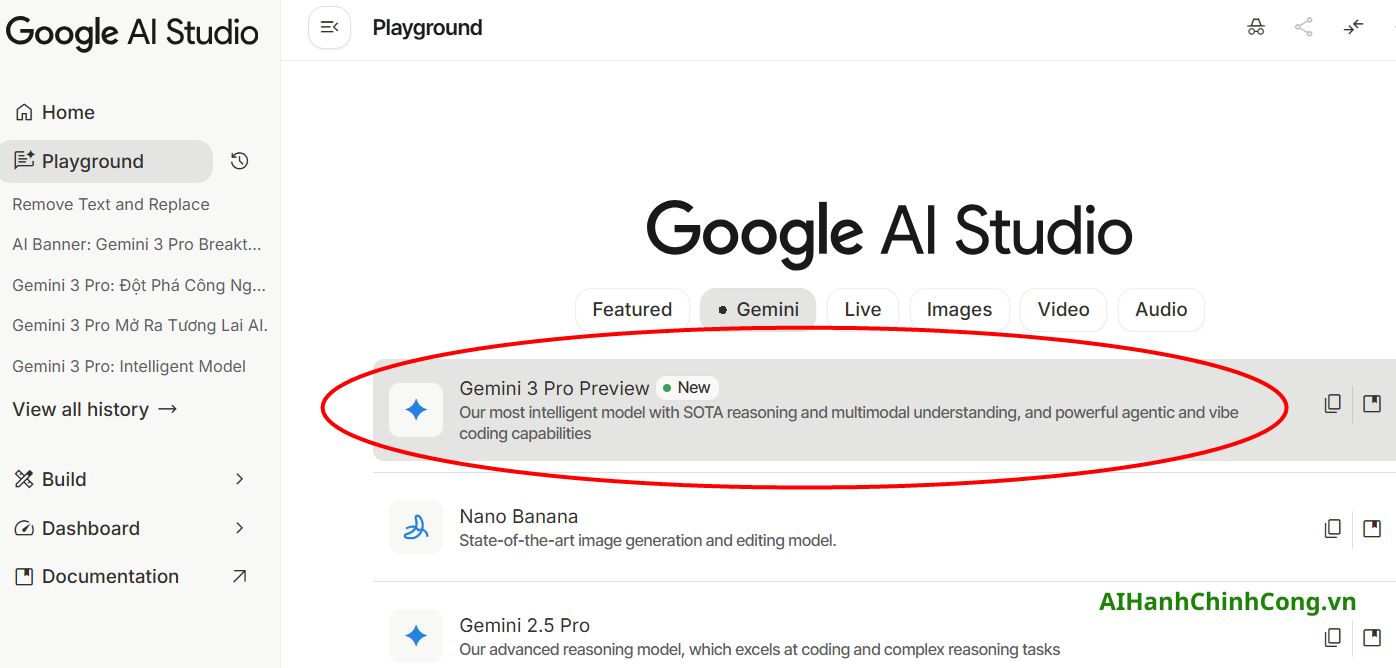Copy Nano Banana model ID
Viewport: 1396px width, 668px height.
click(1333, 528)
